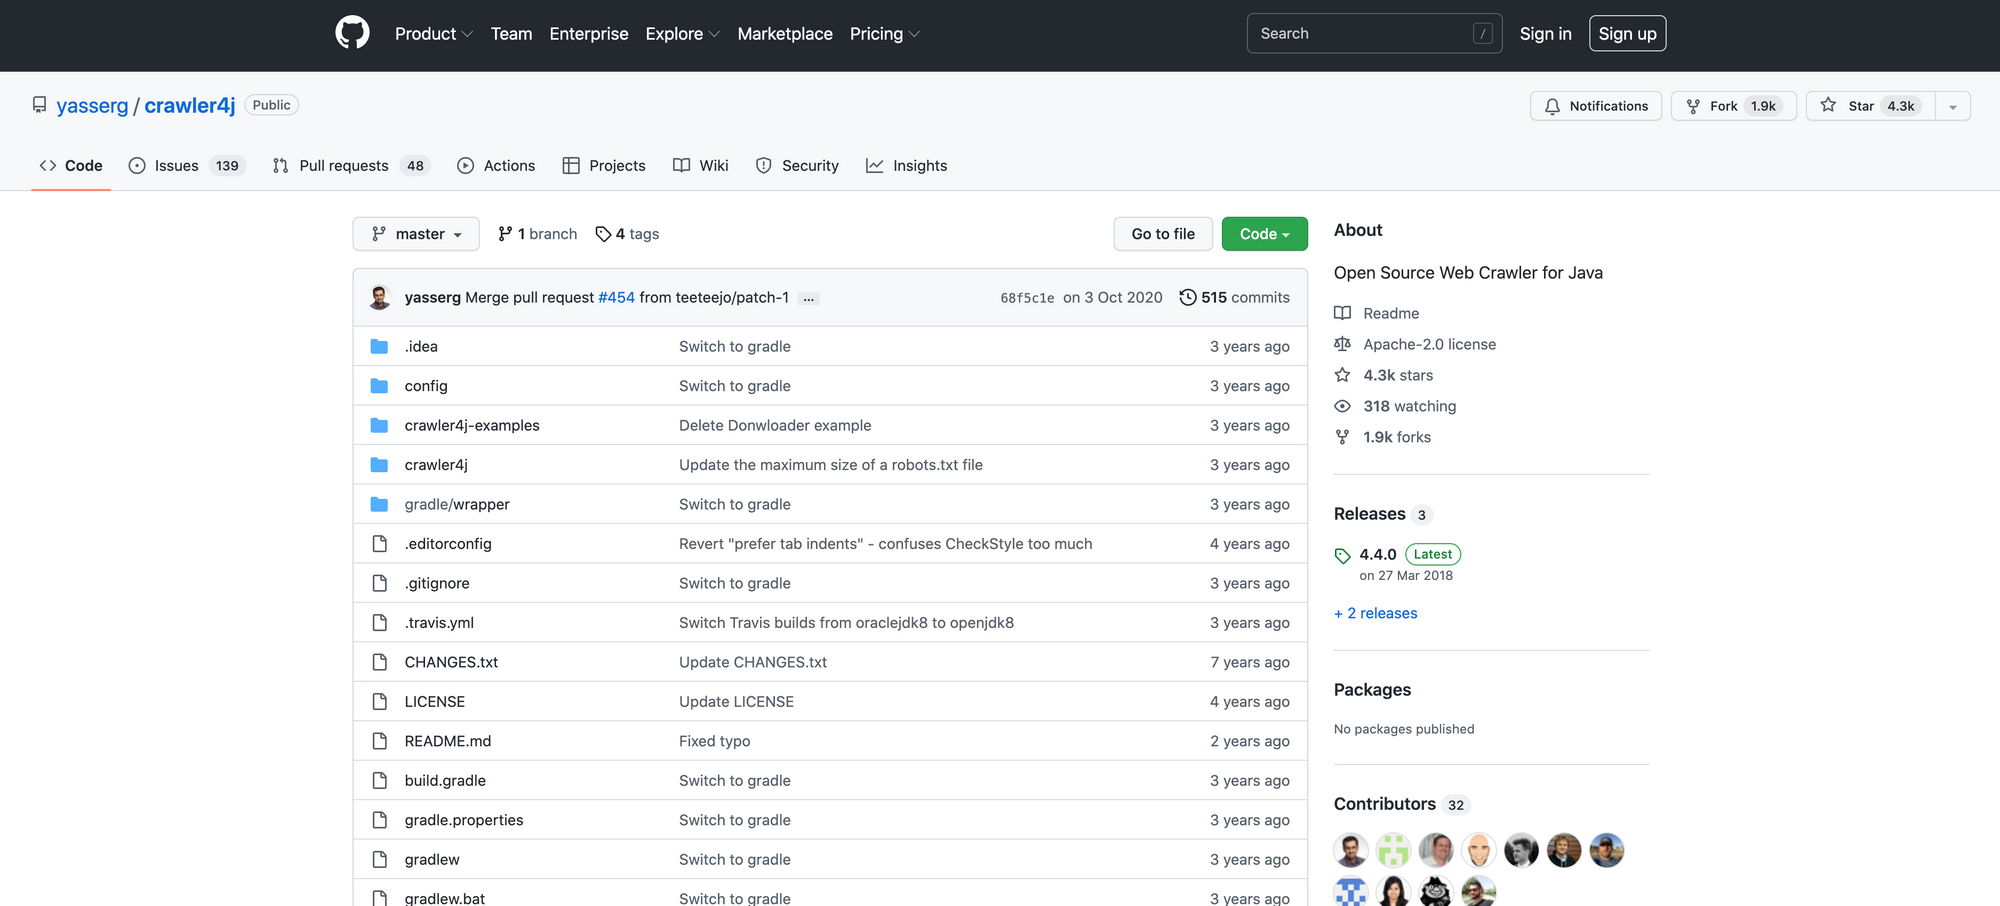The image size is (2000, 906).
Task: Click the branch icon next to 1 branch
Action: (505, 234)
